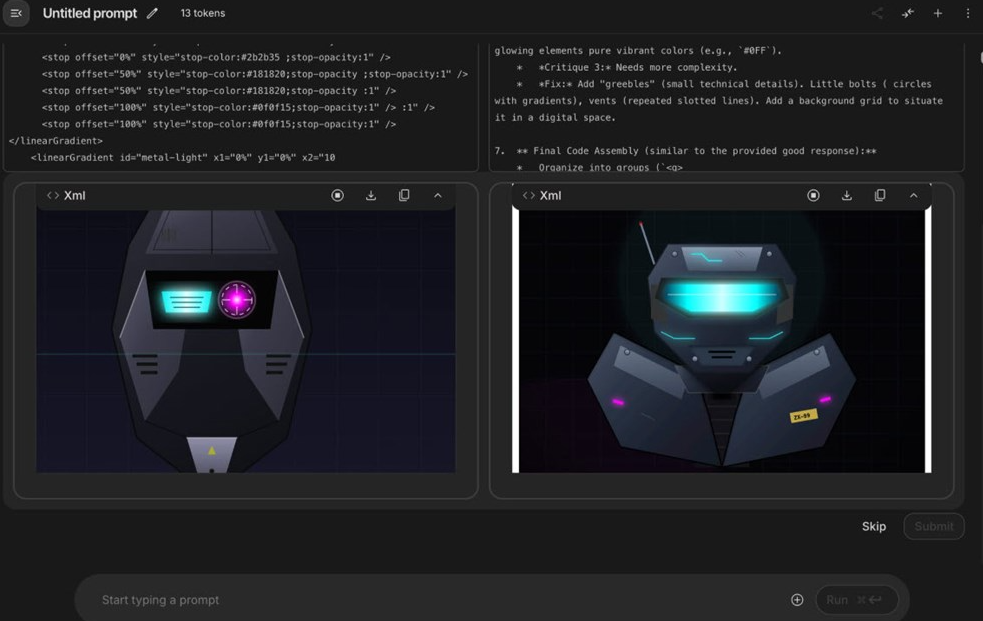Click the Run button
983x621 pixels.
pos(856,600)
